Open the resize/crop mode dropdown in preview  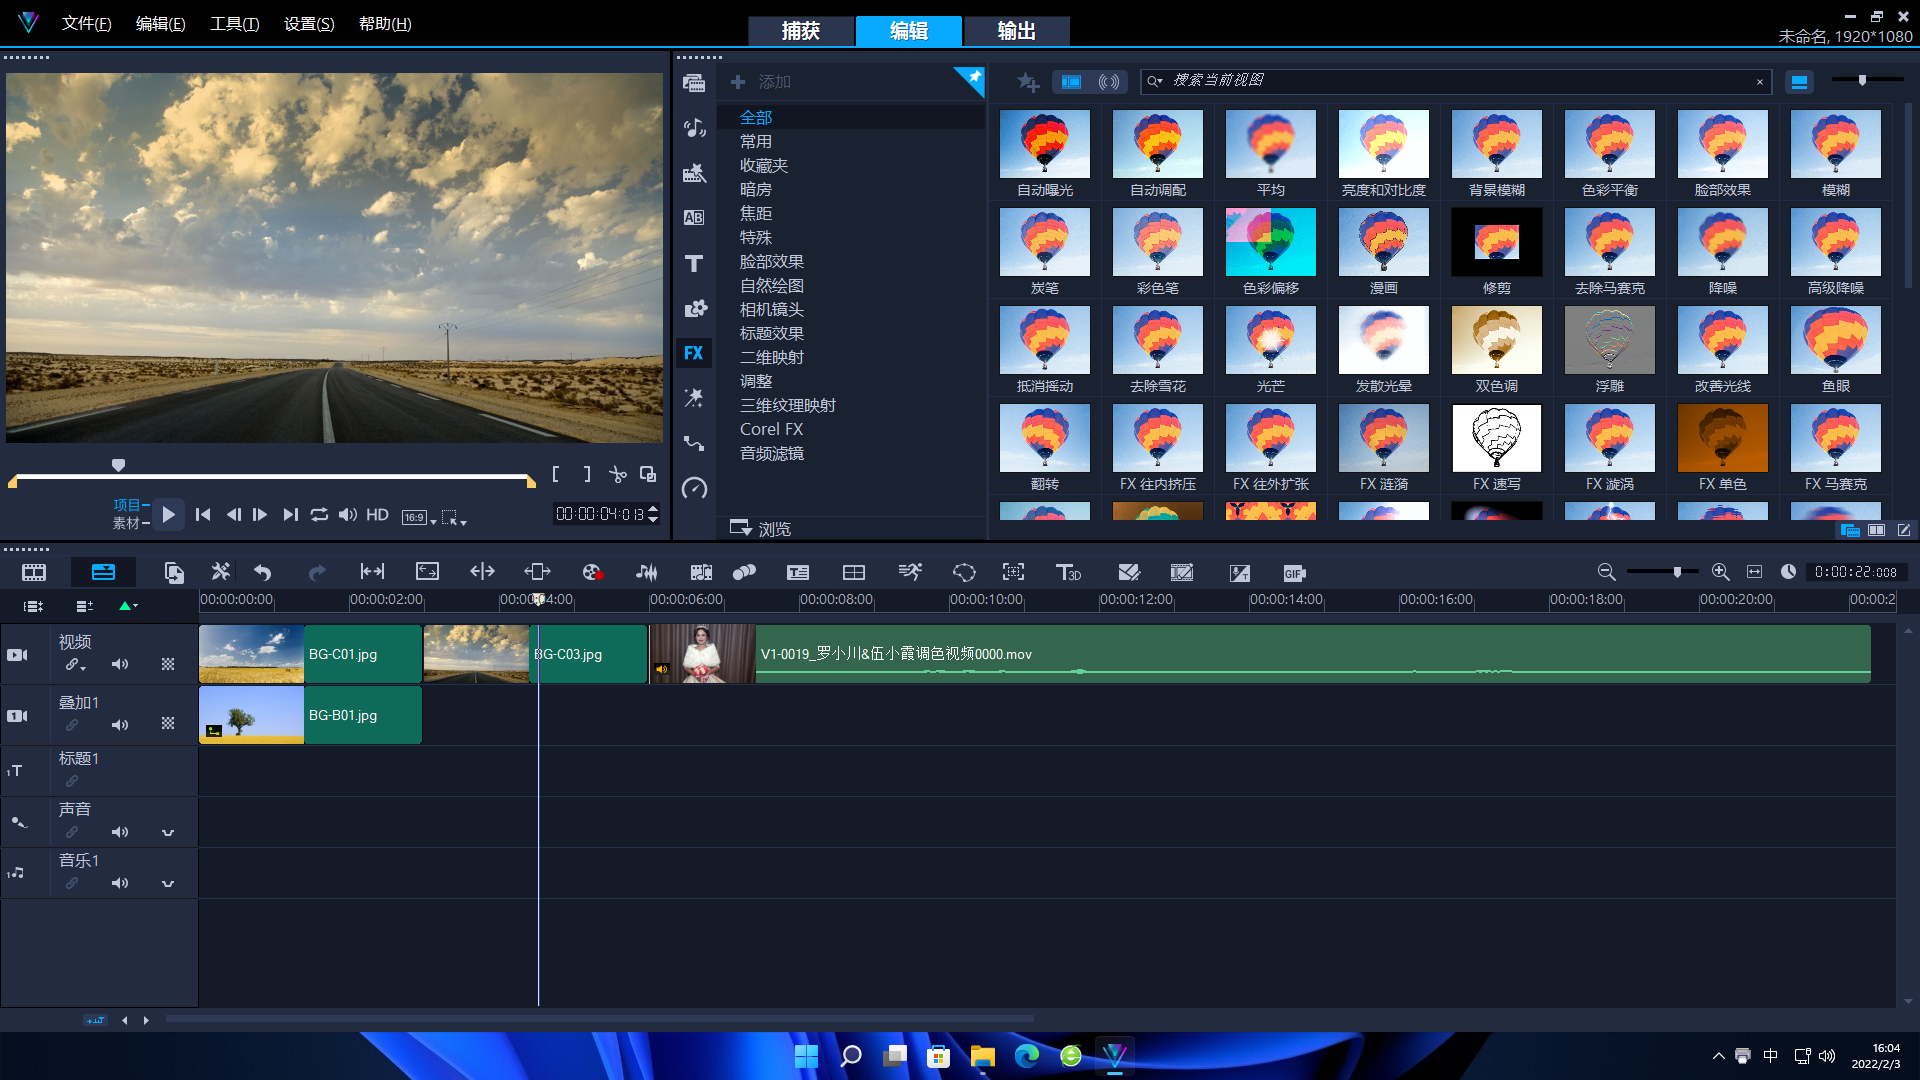[x=454, y=517]
